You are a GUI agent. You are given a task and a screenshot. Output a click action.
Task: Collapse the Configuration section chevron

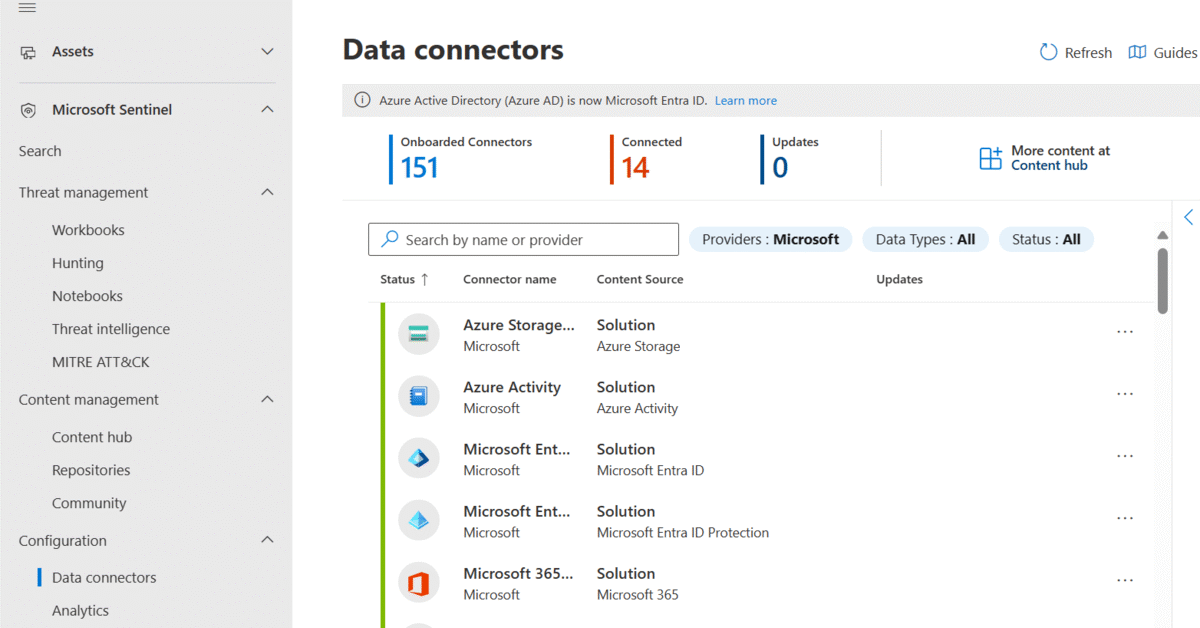coord(267,540)
